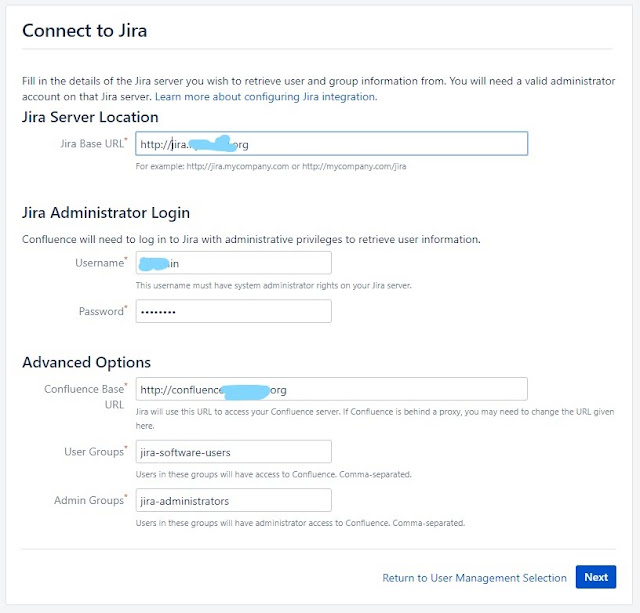Click the Admin Groups label
640x613 pixels.
pyautogui.click(x=91, y=500)
